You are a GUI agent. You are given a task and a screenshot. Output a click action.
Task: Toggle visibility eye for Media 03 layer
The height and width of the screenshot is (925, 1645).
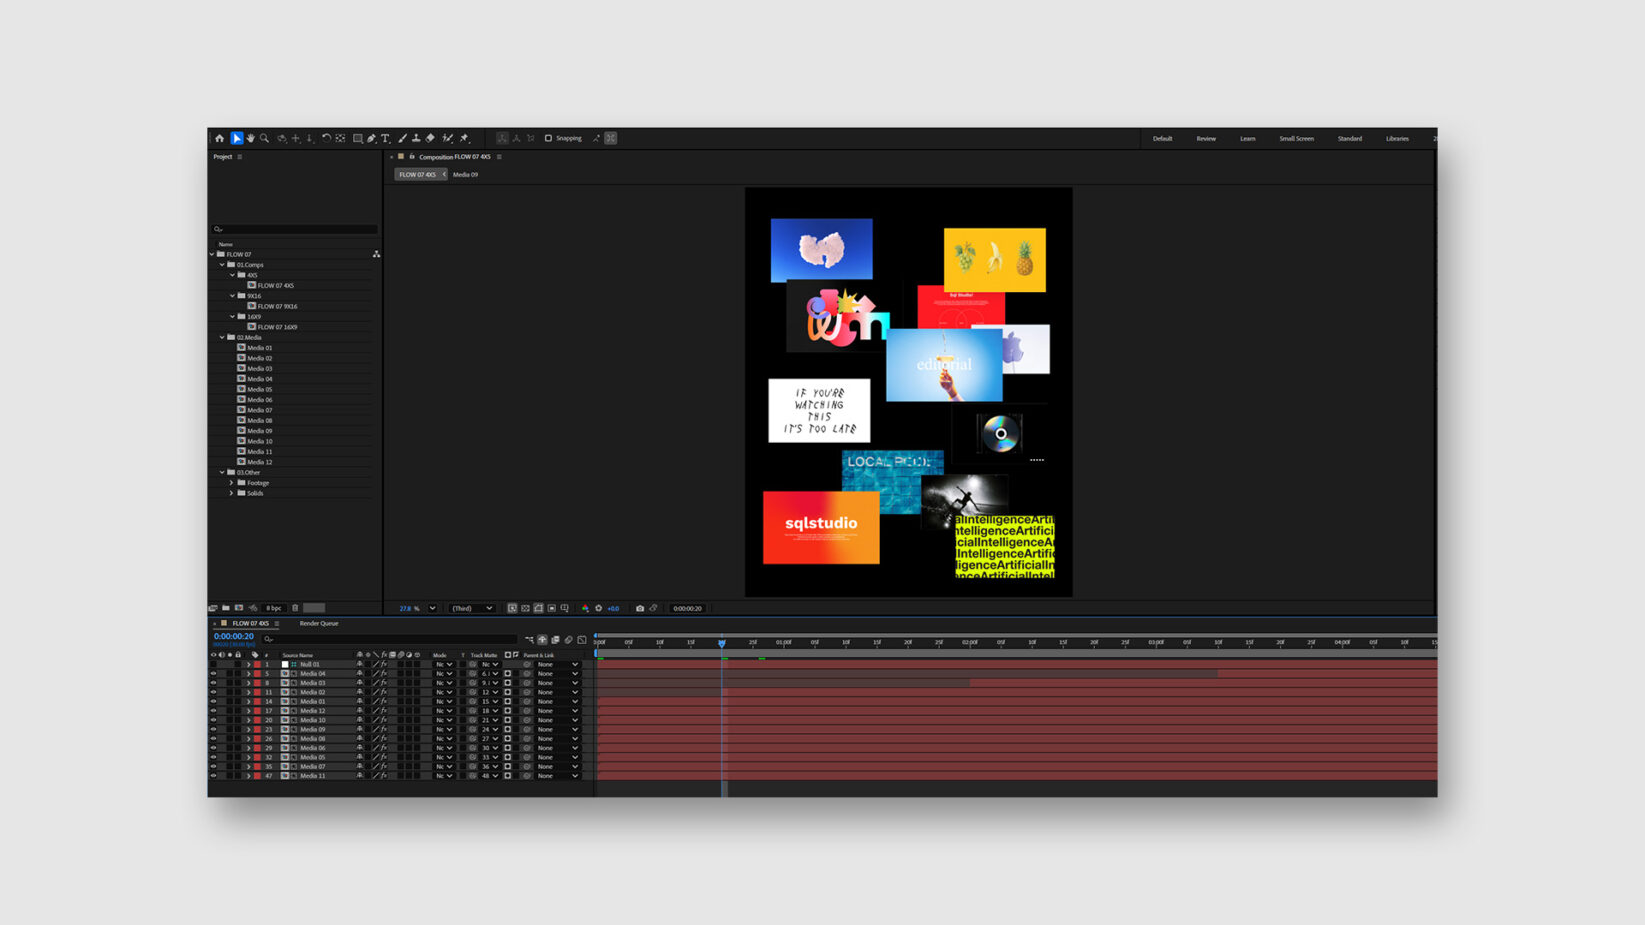pyautogui.click(x=213, y=683)
